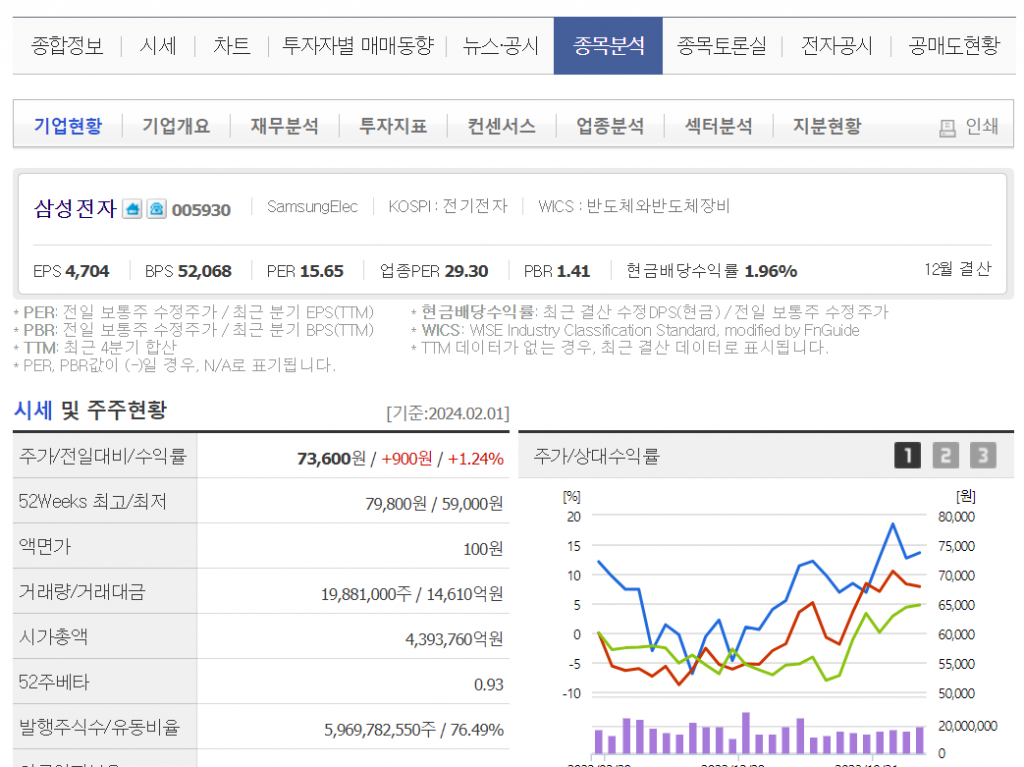Viewport: 1024px width, 767px height.
Task: Click KOSPI : 전기전자 classification
Action: coord(448,206)
